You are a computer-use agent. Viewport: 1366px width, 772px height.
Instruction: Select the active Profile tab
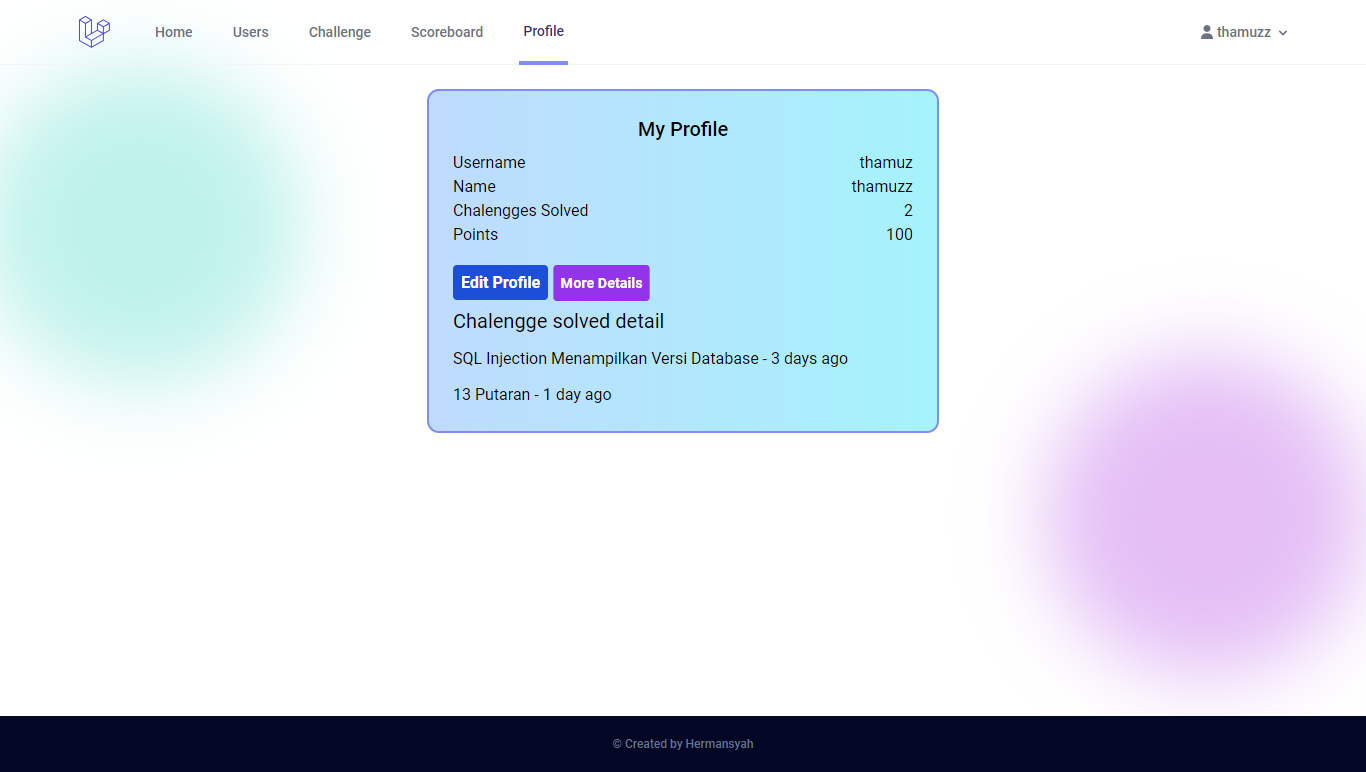click(x=543, y=30)
